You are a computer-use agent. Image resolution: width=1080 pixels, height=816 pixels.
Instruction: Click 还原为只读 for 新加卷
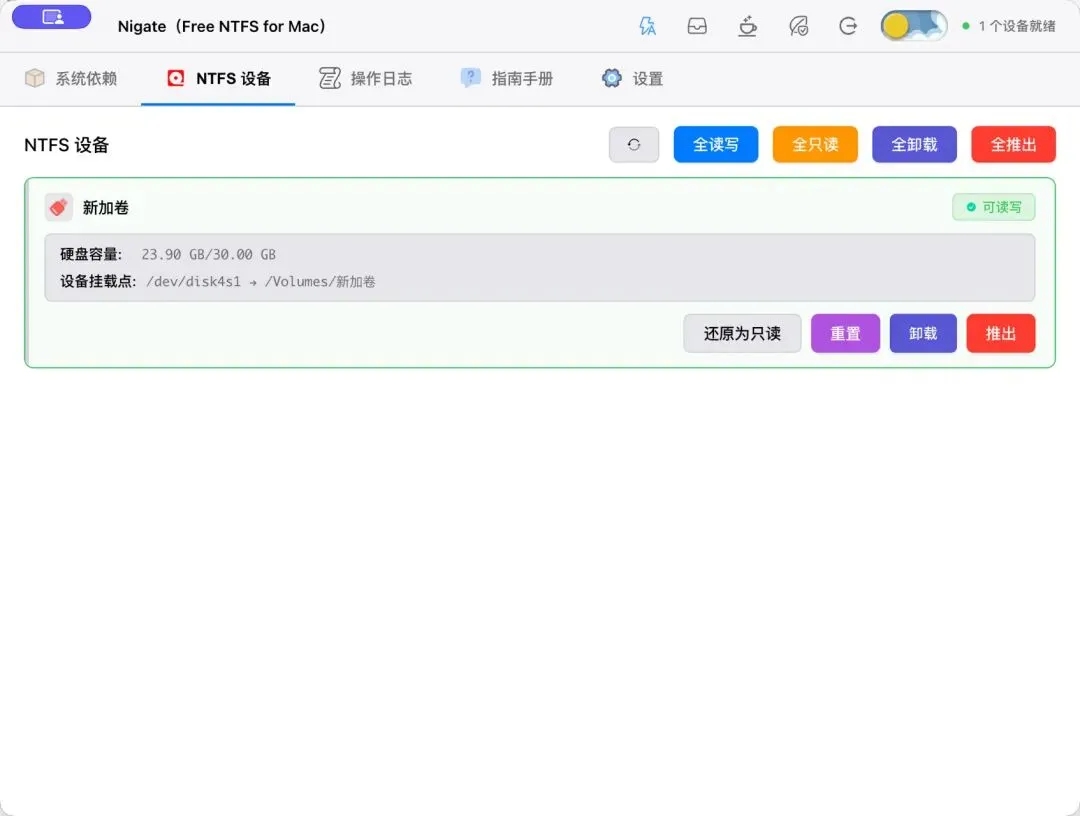pyautogui.click(x=742, y=333)
